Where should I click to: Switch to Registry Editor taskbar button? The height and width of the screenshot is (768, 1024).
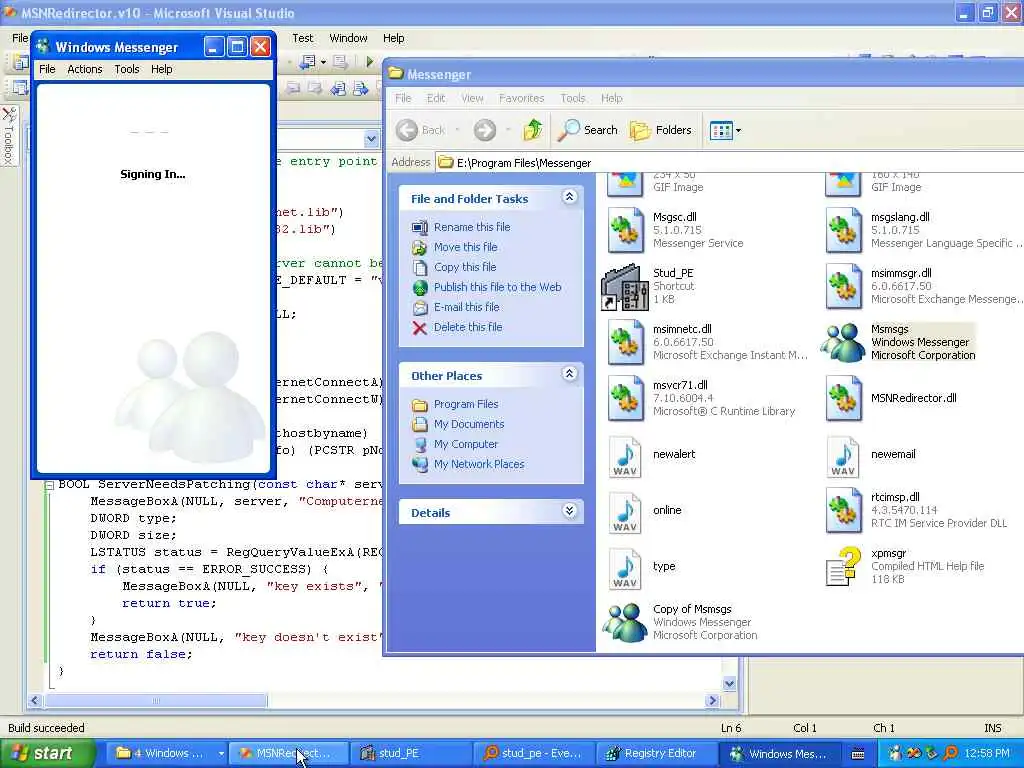[659, 753]
